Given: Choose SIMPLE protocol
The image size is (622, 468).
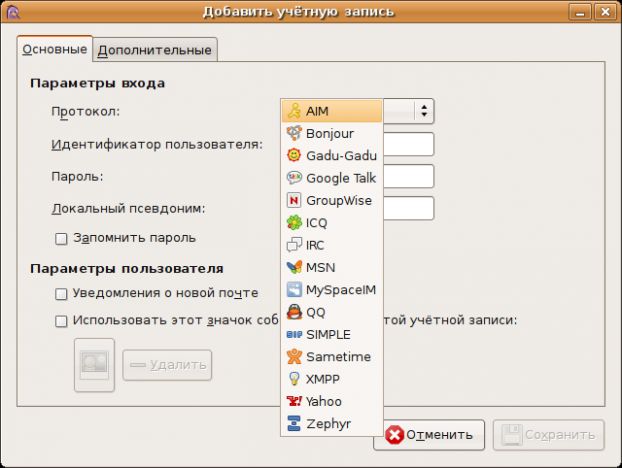Looking at the screenshot, I should (x=332, y=334).
